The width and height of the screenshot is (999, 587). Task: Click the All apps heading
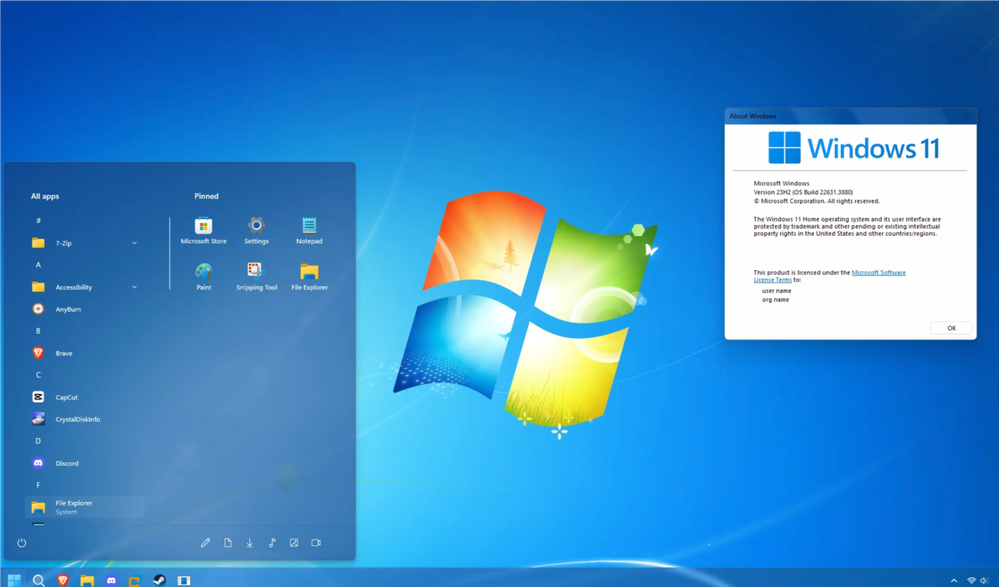pos(45,196)
